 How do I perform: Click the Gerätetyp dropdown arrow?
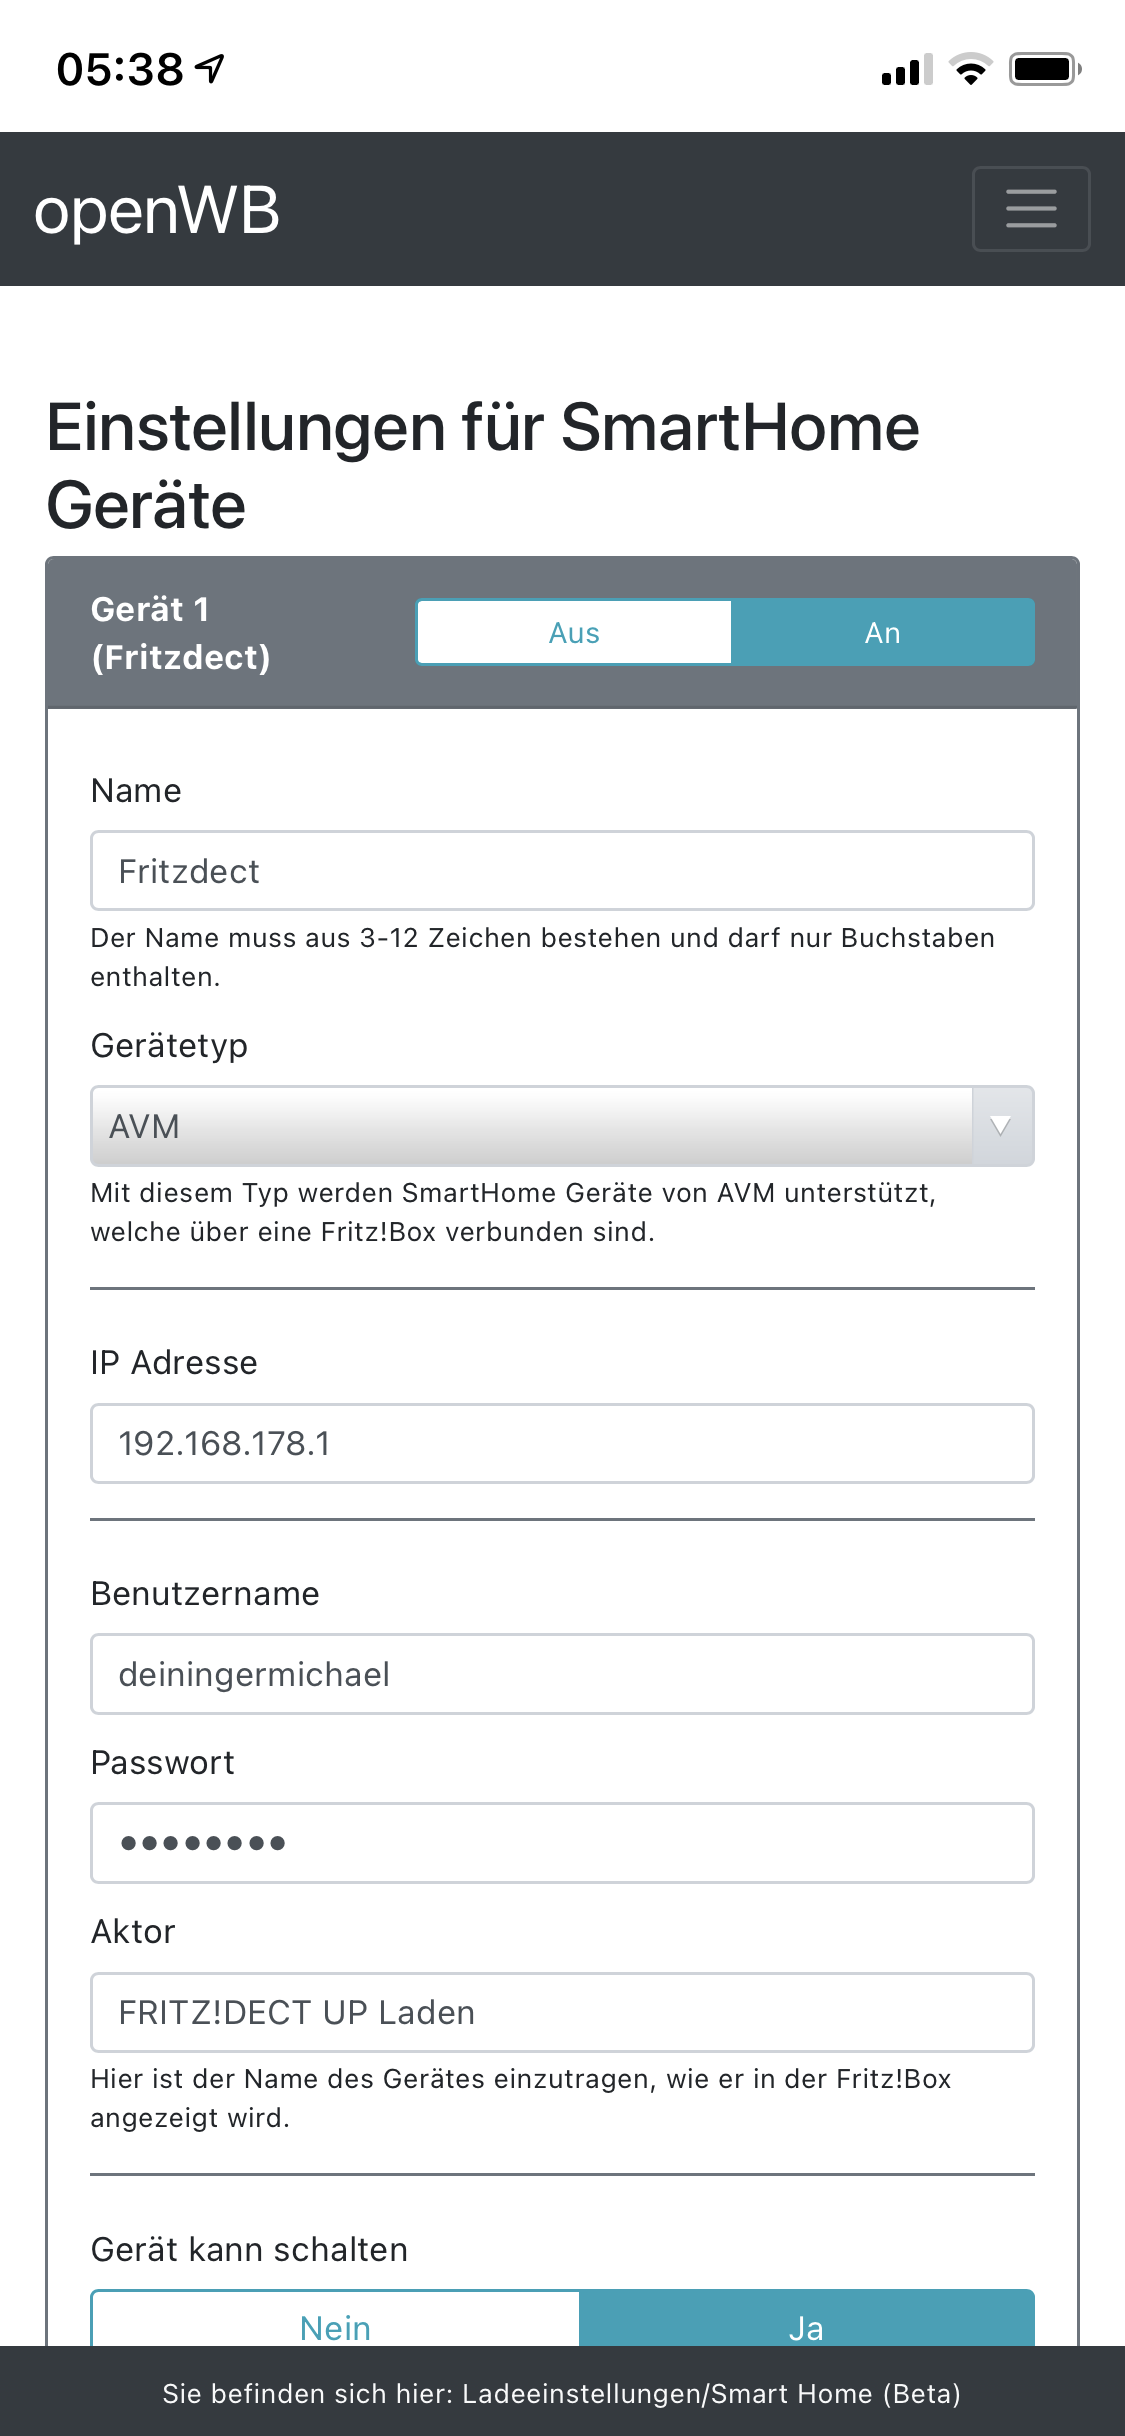tap(1001, 1126)
